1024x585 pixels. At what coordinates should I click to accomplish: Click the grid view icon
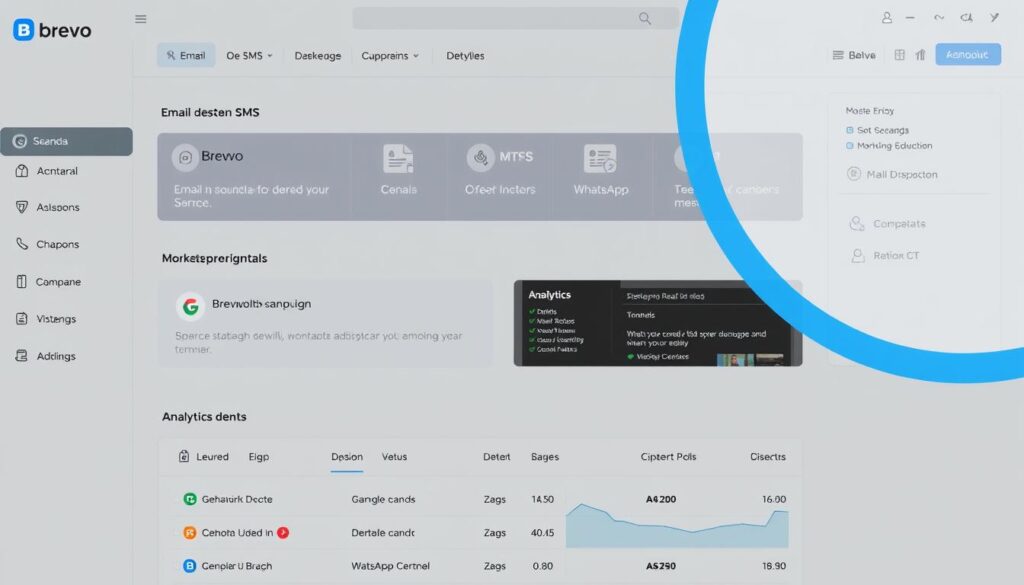[899, 55]
